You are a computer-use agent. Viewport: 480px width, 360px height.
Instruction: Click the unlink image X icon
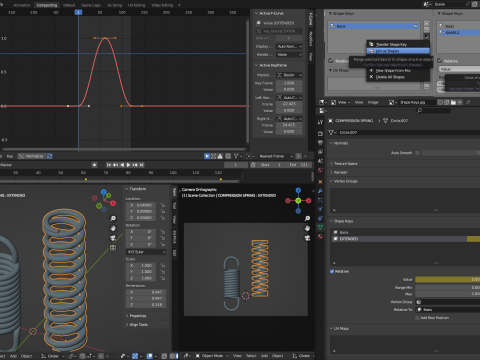pyautogui.click(x=460, y=102)
